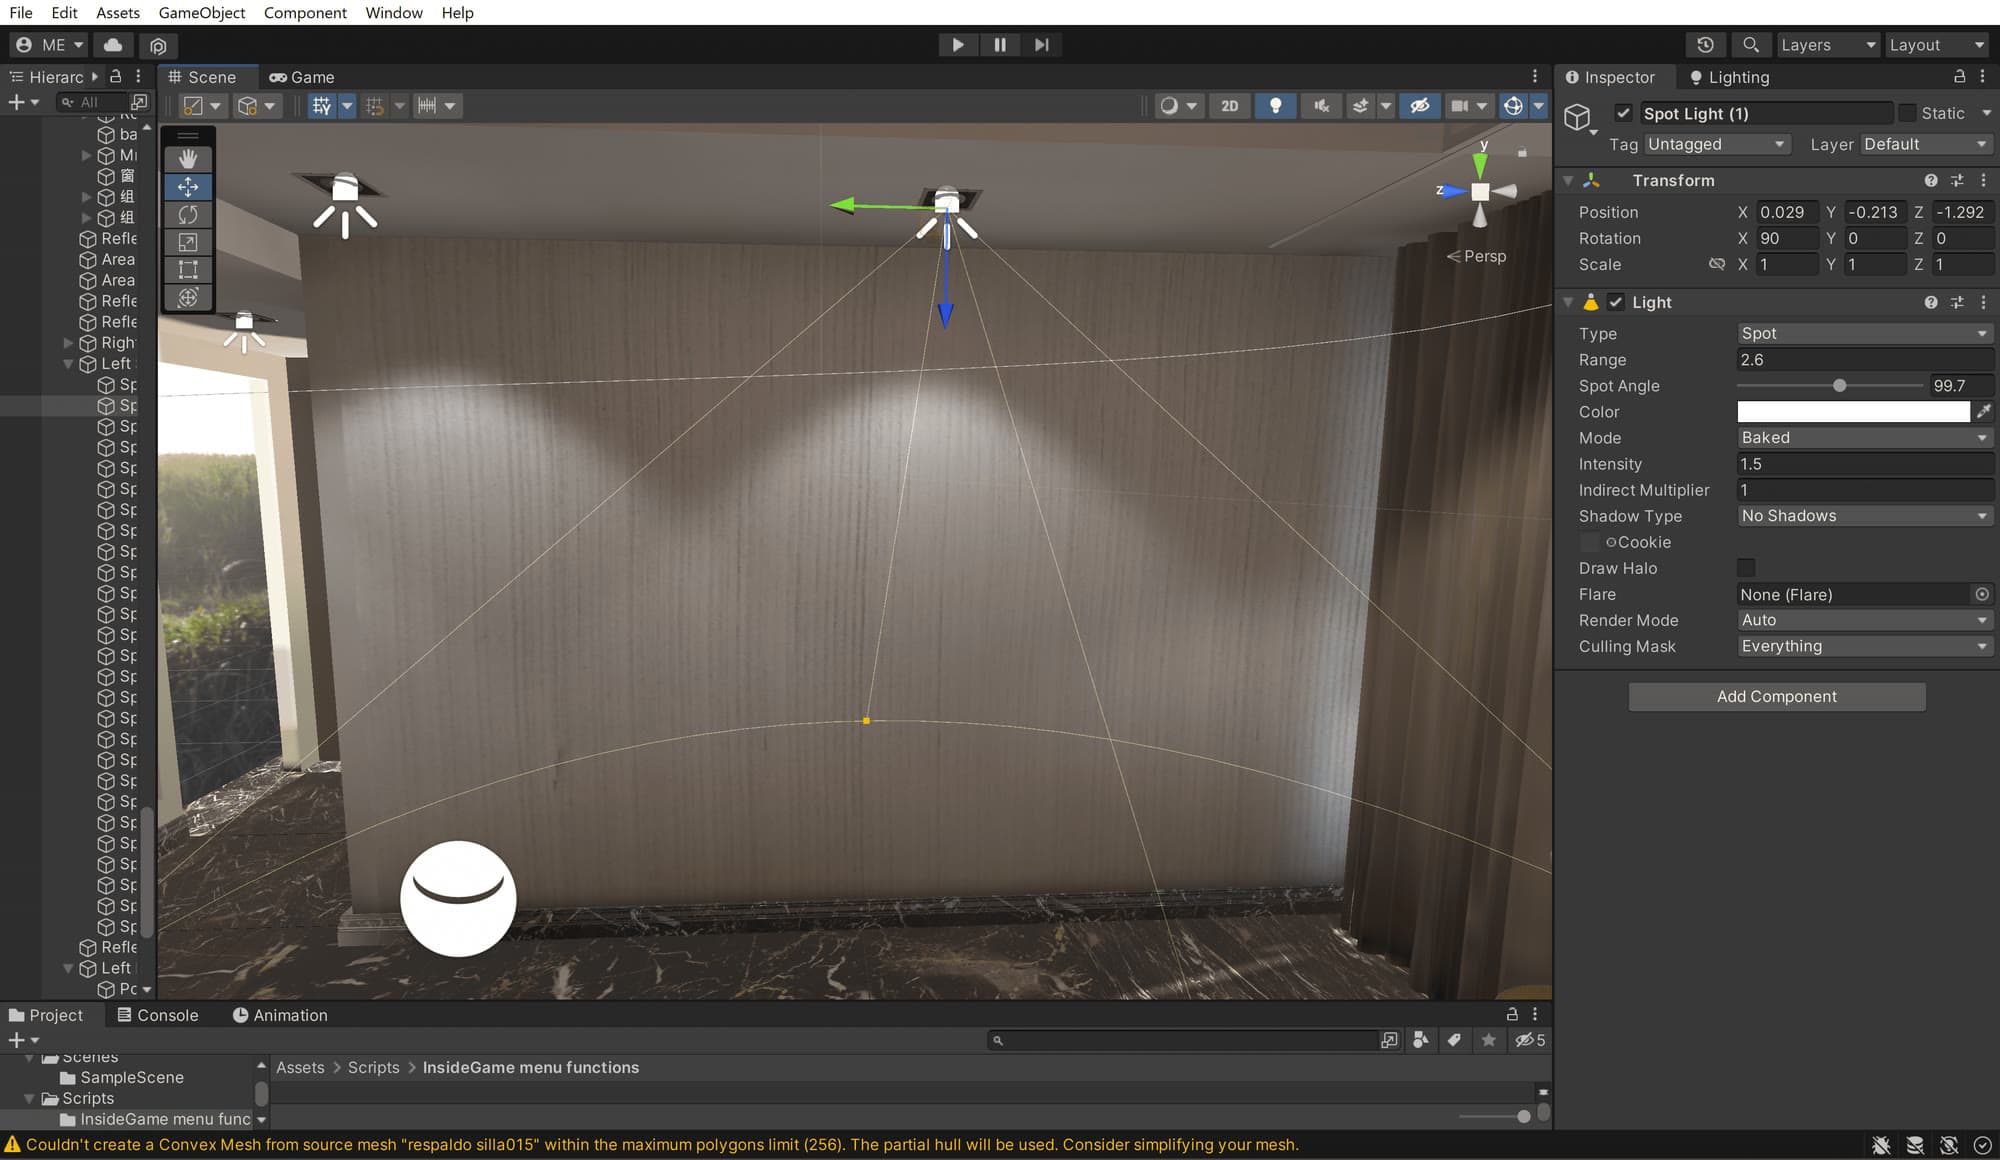Open the Component menu
2000x1160 pixels.
click(305, 13)
